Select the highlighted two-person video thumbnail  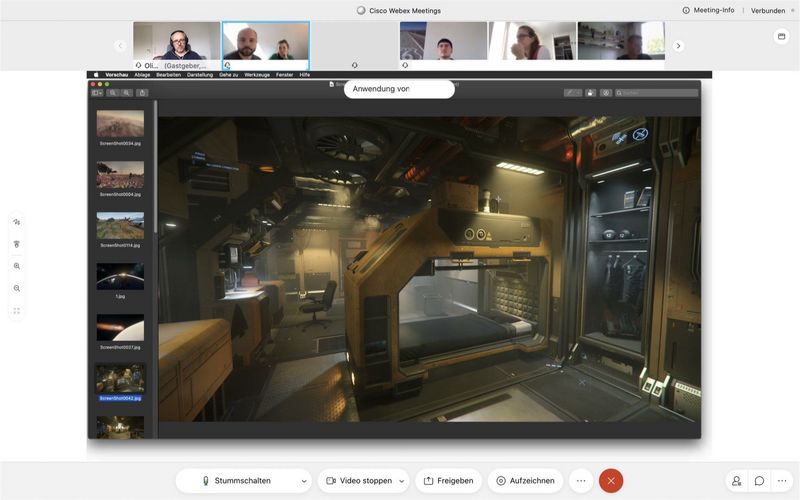click(x=266, y=45)
